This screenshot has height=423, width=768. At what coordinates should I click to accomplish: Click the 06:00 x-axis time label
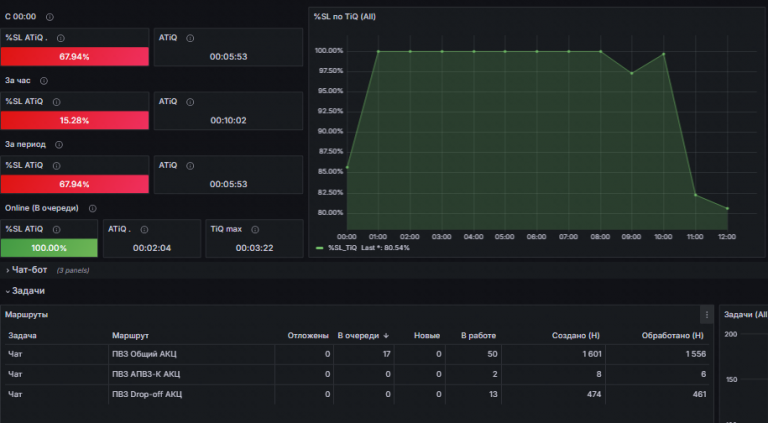pos(536,237)
